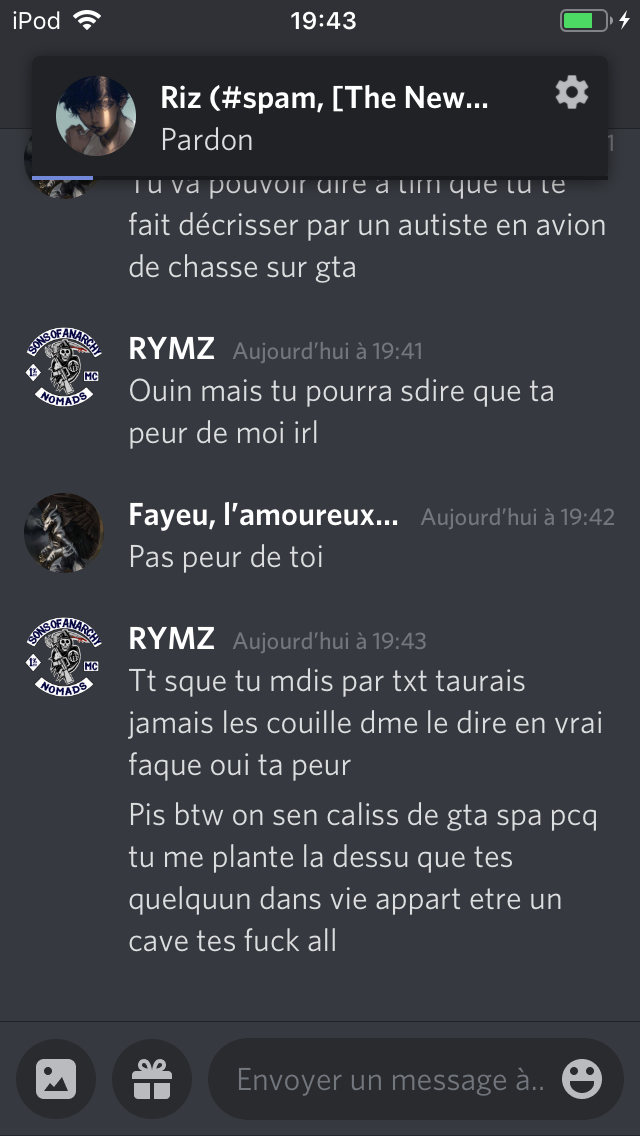
Task: Open notification settings gear icon
Action: pyautogui.click(x=572, y=93)
